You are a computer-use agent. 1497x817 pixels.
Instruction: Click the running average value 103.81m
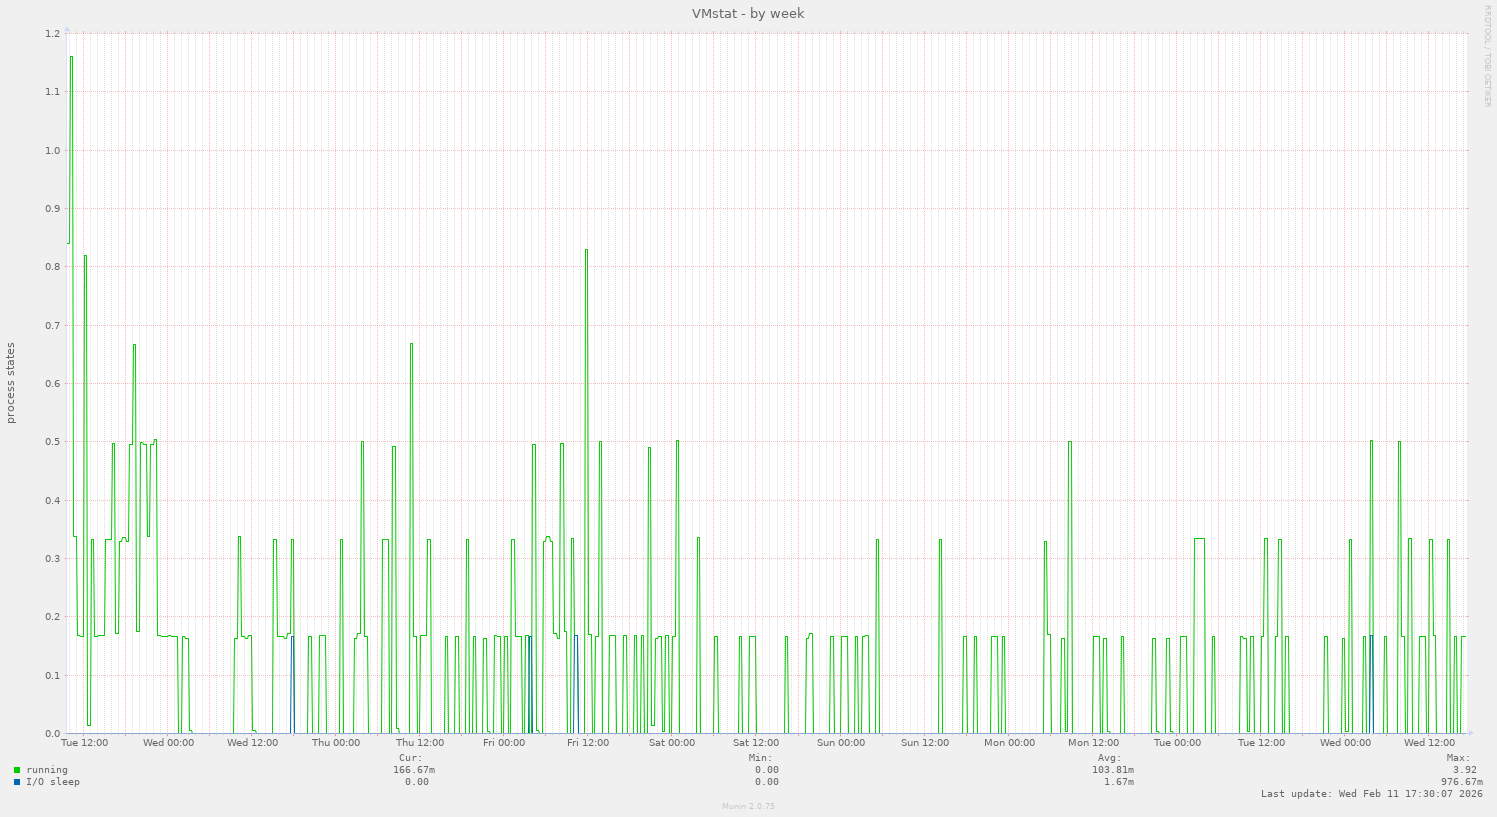click(x=1113, y=770)
